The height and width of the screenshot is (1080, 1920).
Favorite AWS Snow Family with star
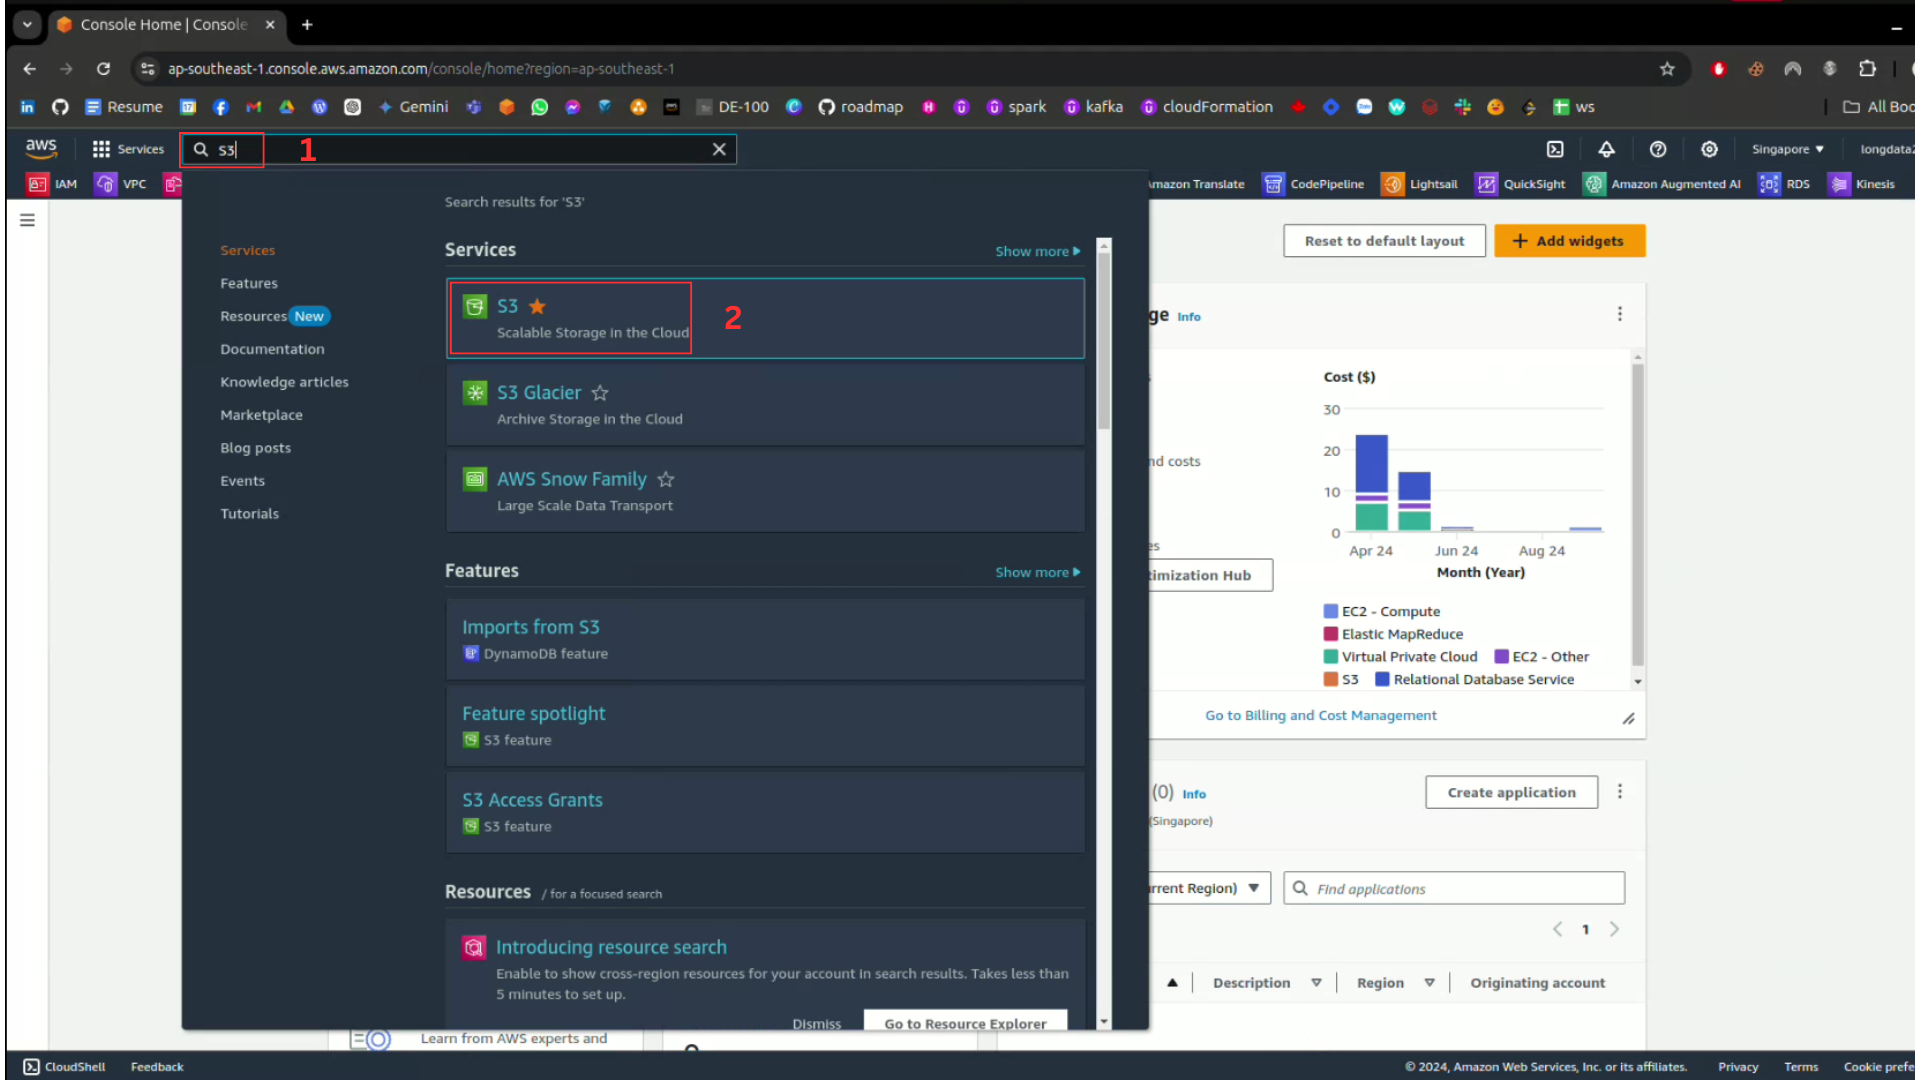pyautogui.click(x=666, y=480)
